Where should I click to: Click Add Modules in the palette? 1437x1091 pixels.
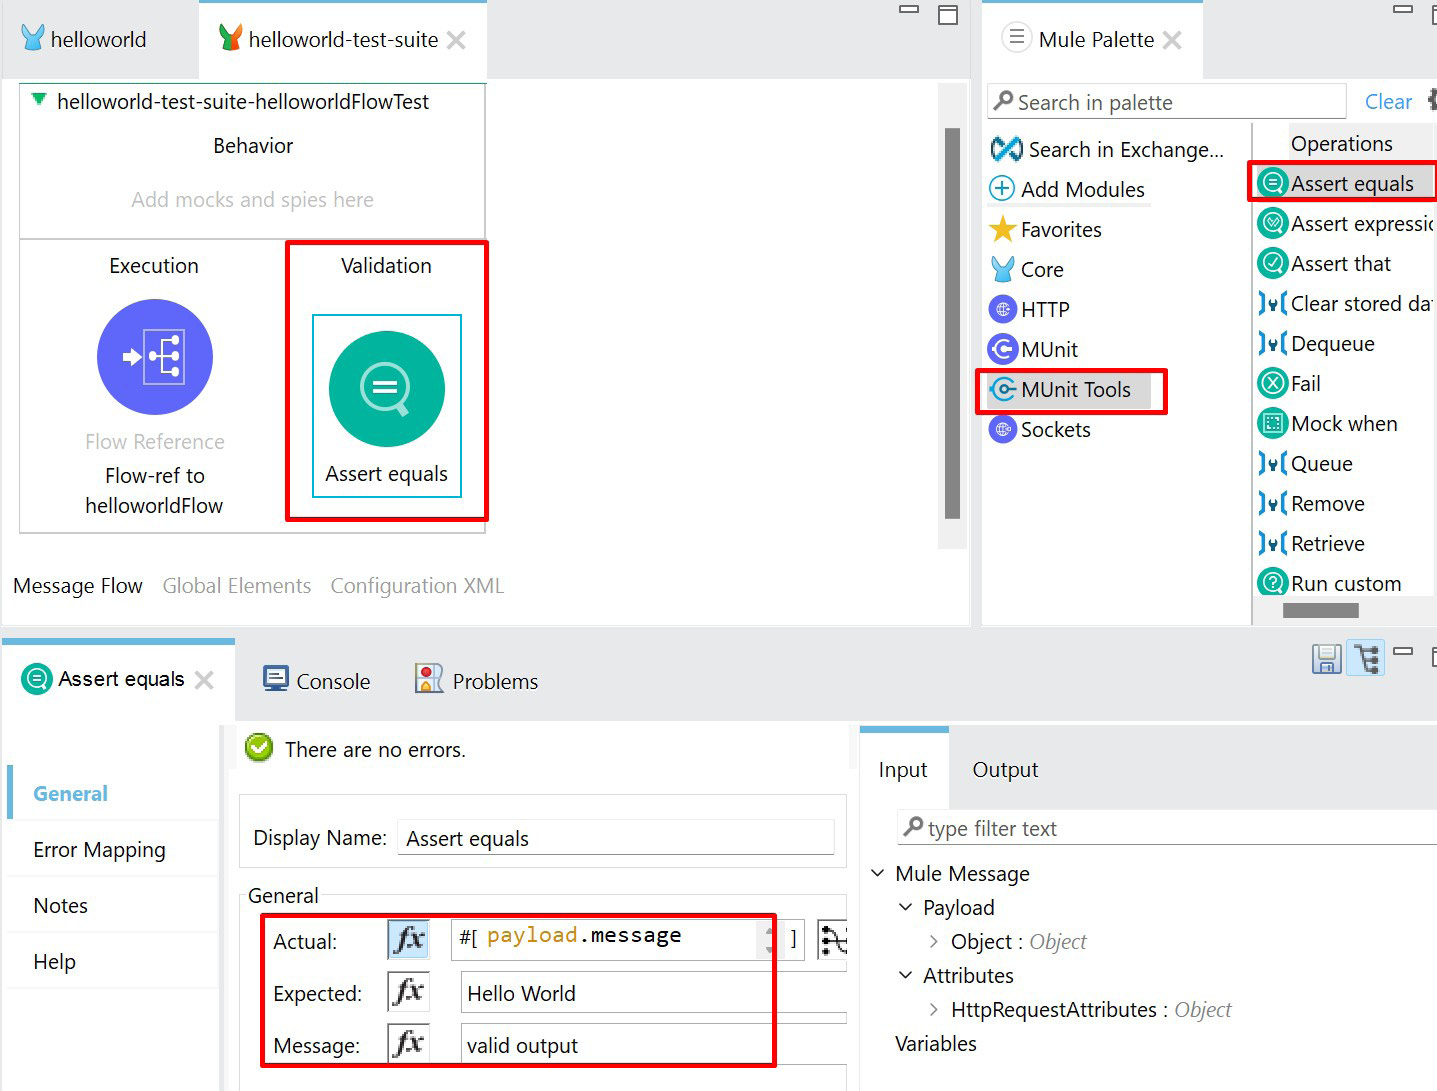point(1067,189)
